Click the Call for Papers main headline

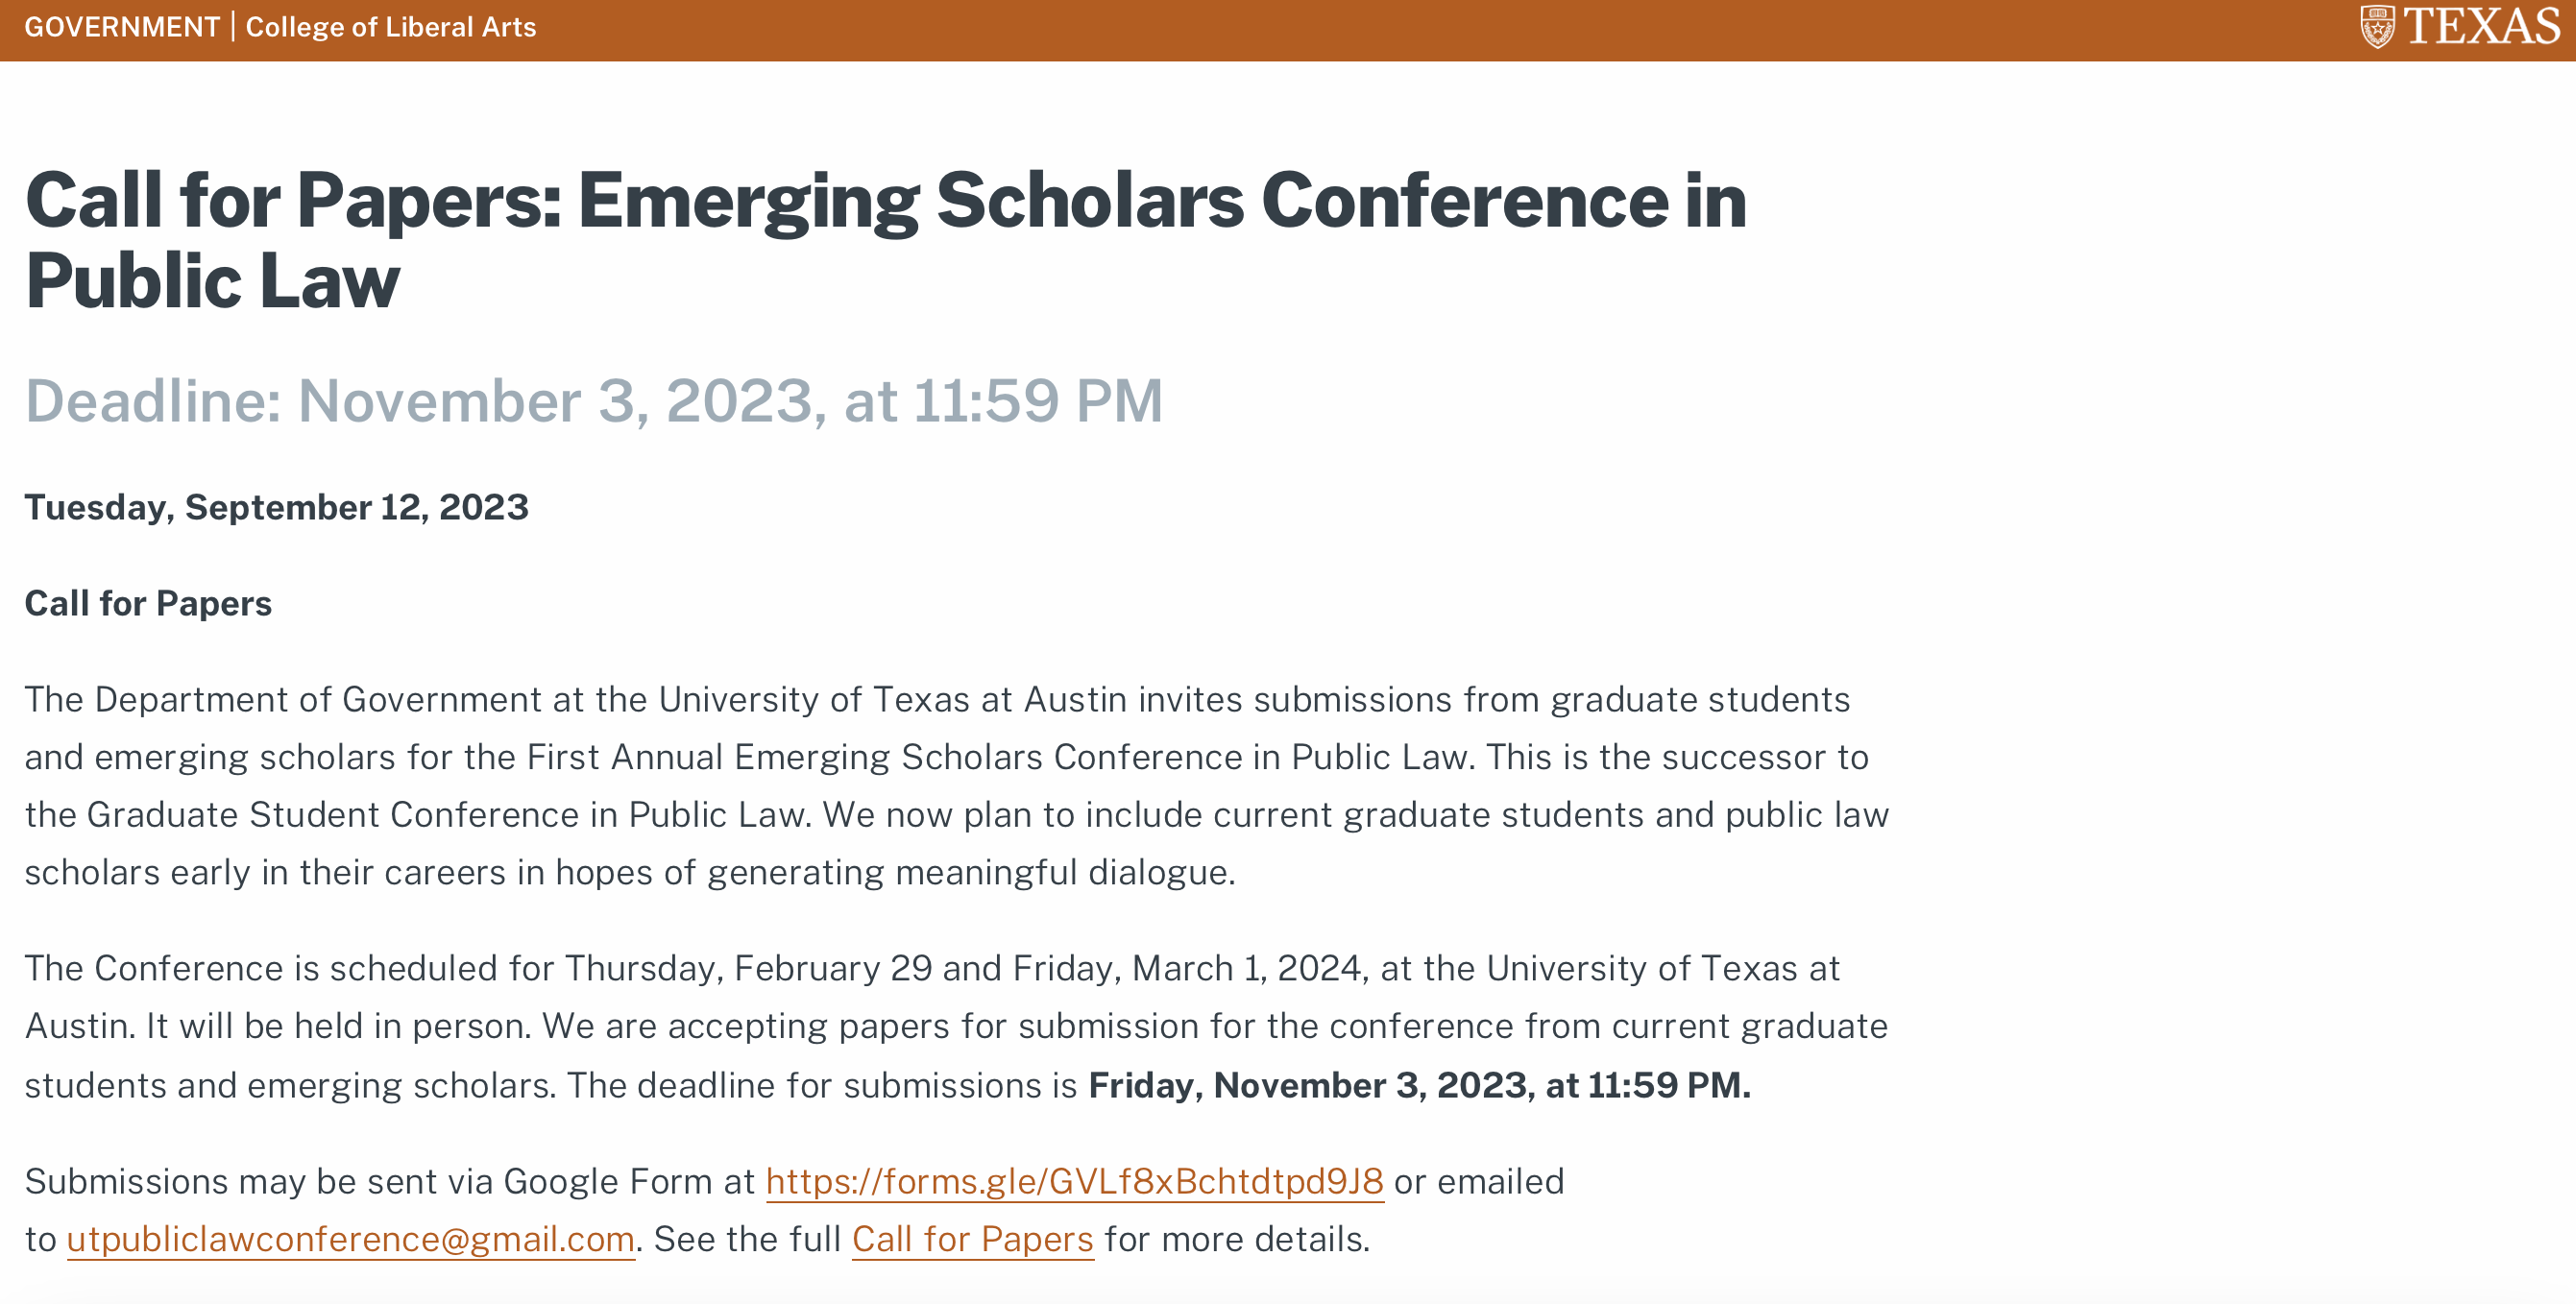[x=885, y=240]
